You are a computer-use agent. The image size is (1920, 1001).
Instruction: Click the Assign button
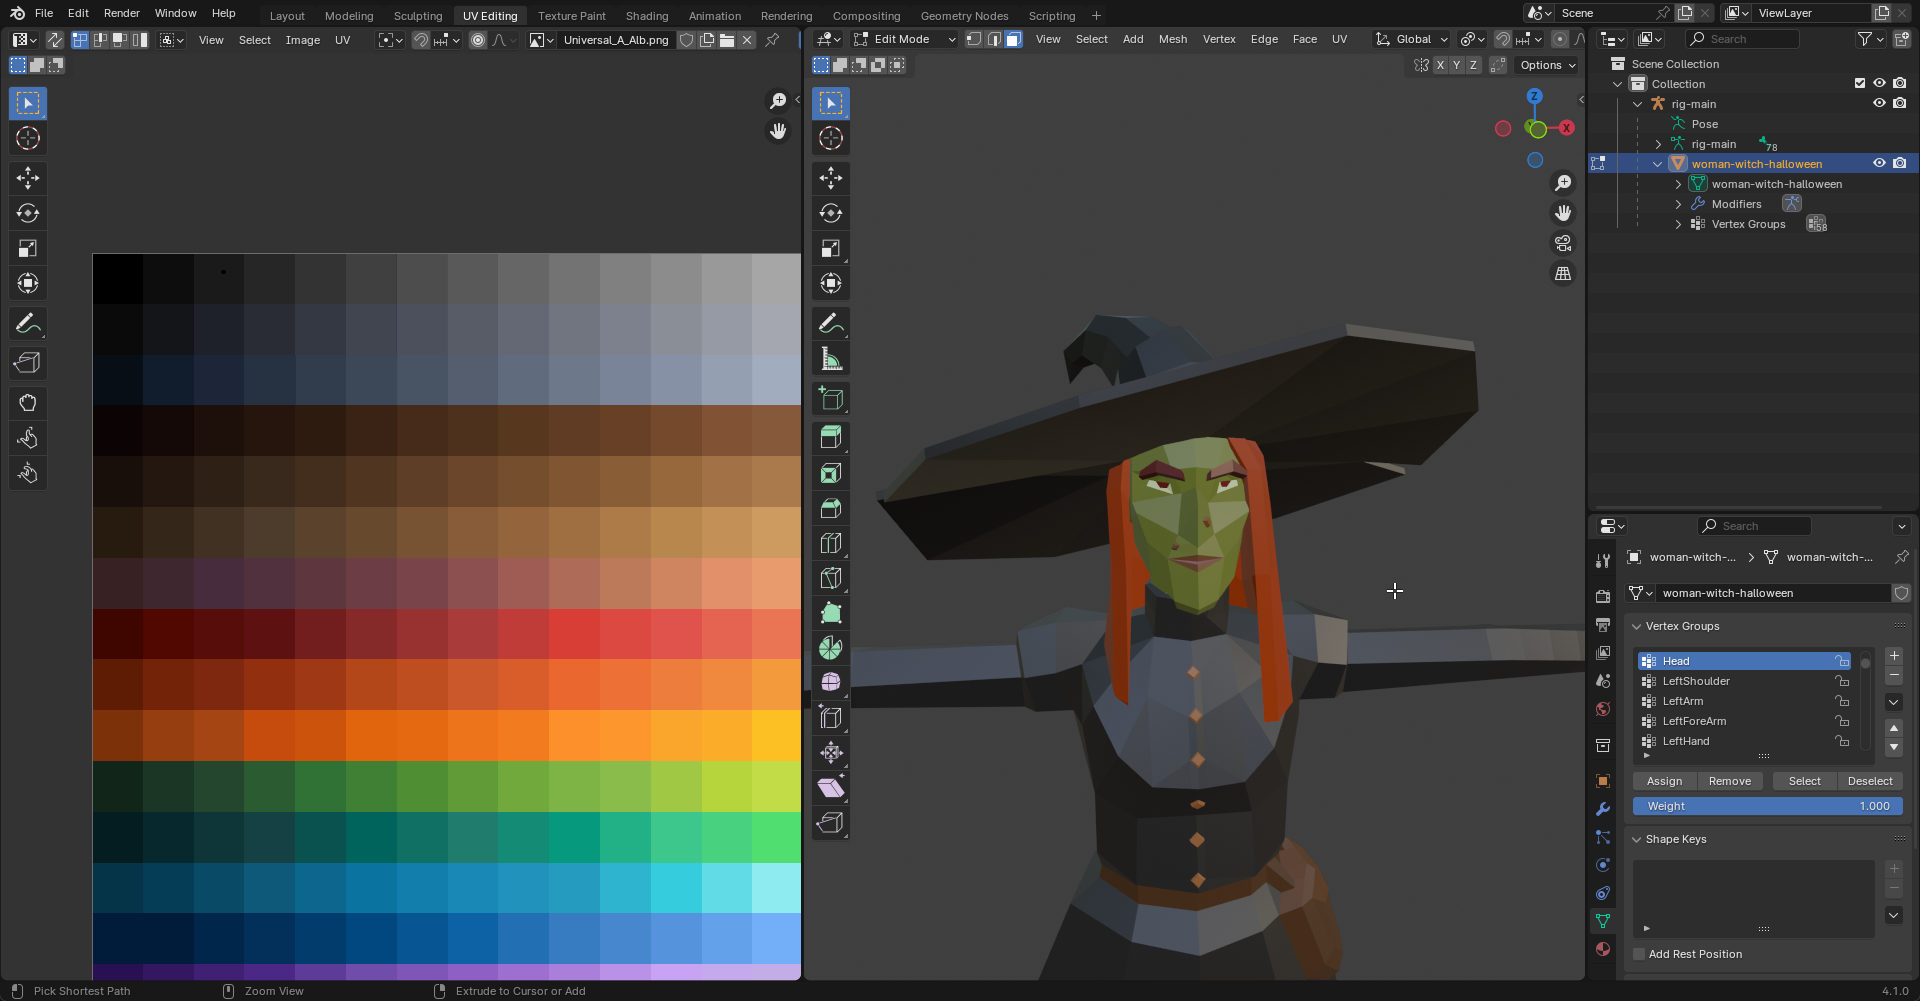coord(1664,781)
